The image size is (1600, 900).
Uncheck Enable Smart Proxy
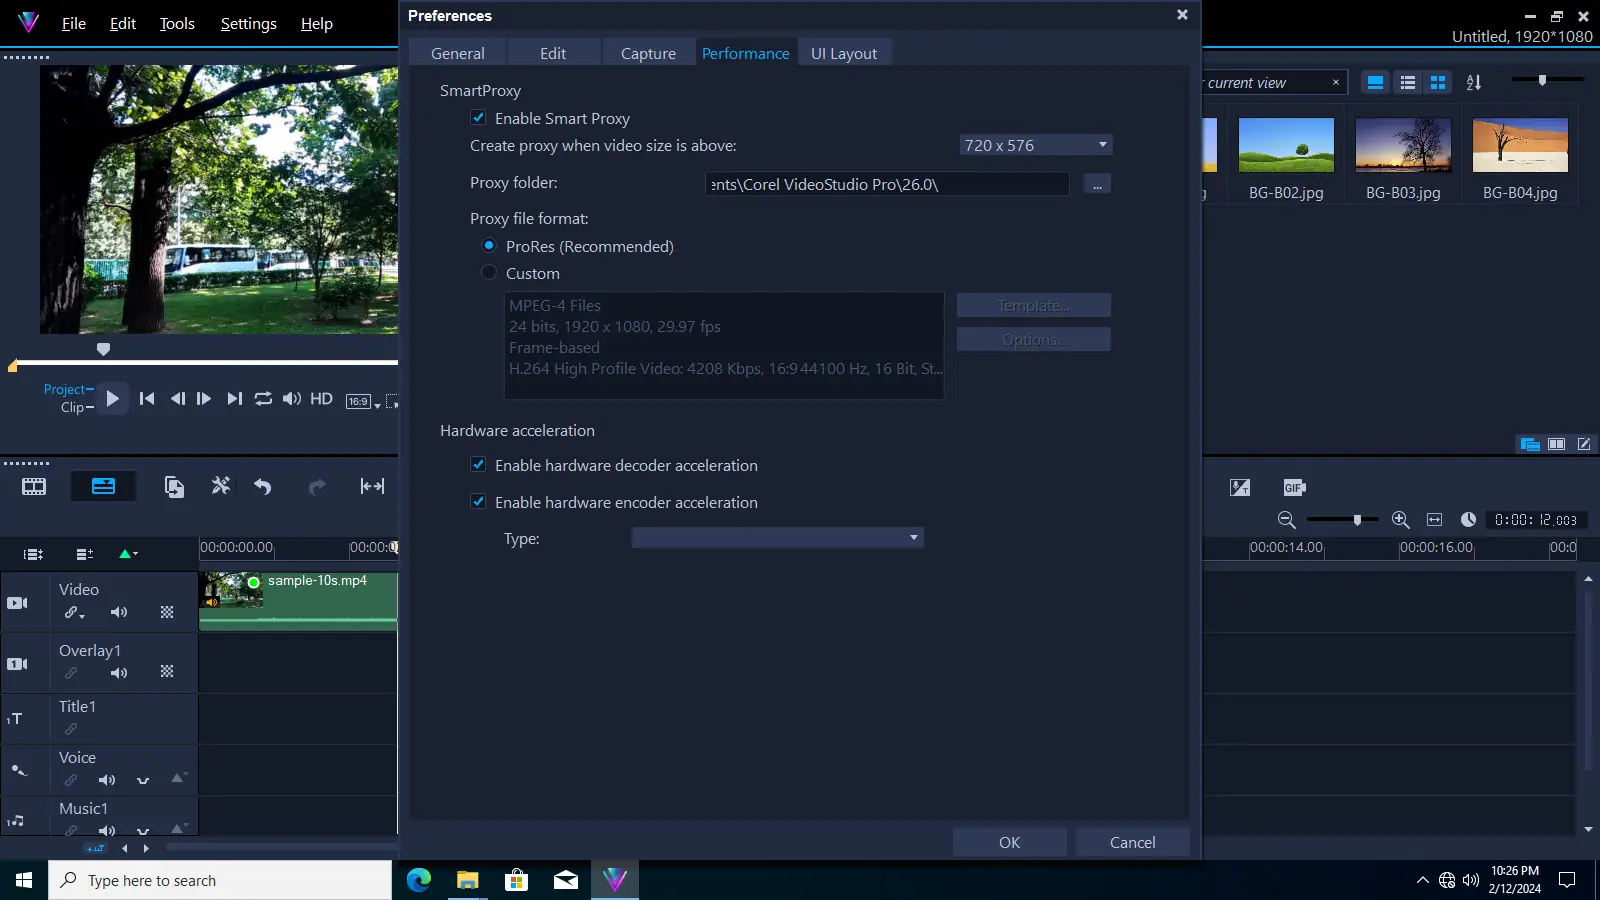(x=479, y=117)
